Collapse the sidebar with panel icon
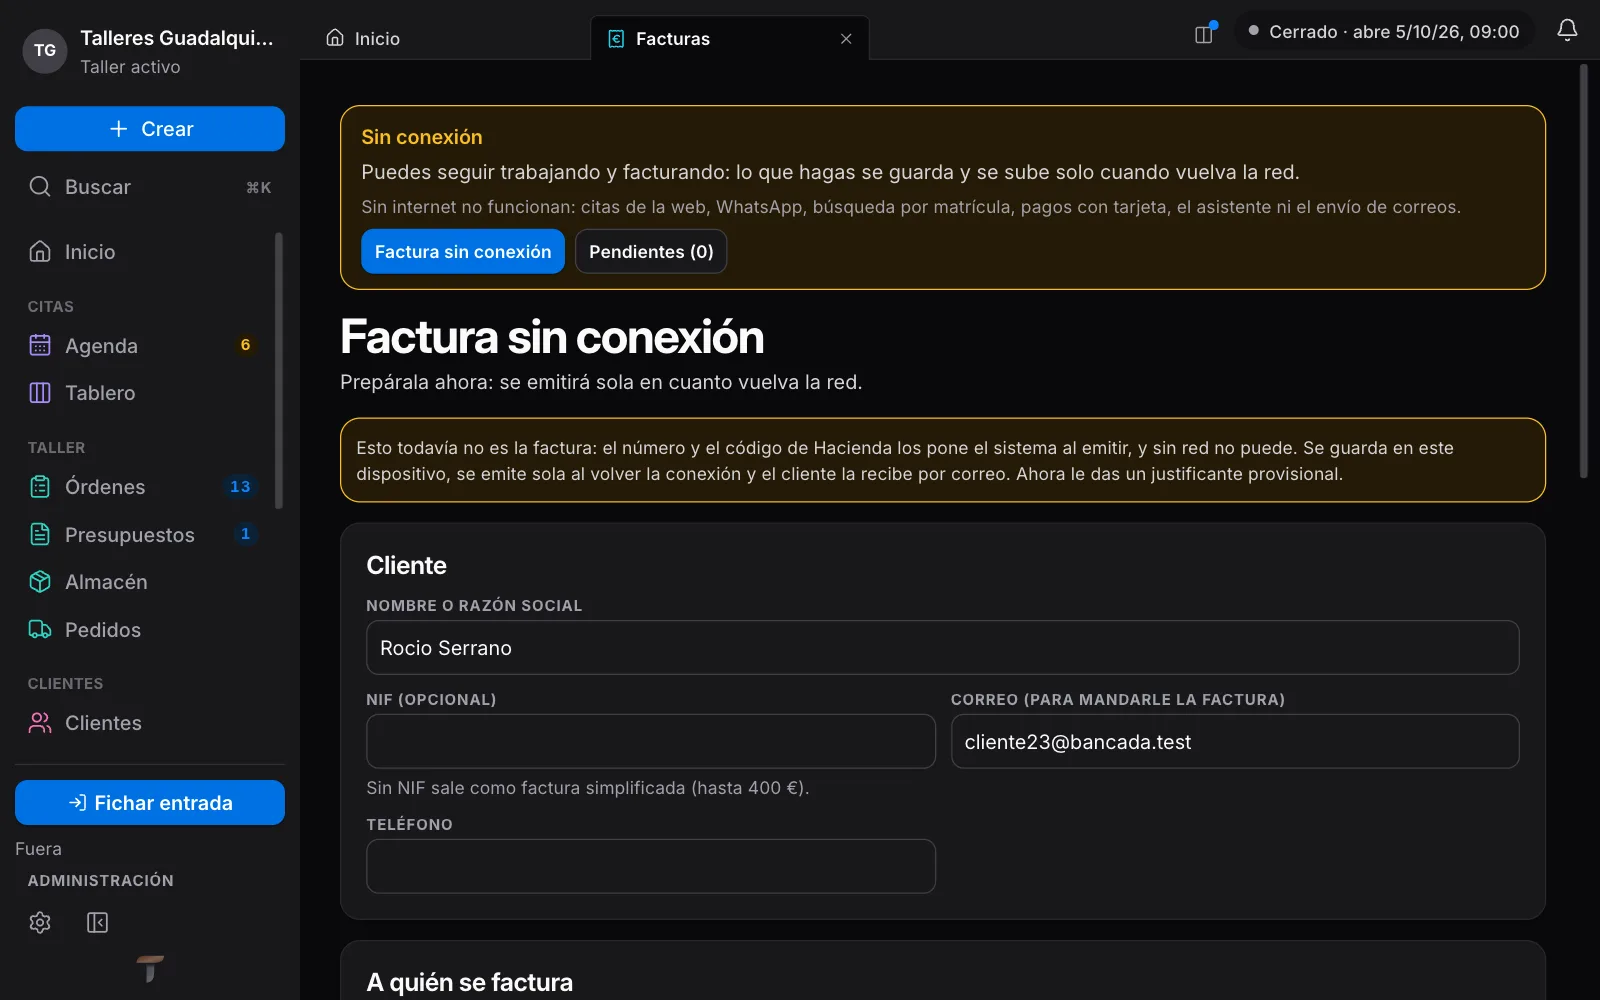The width and height of the screenshot is (1600, 1000). pyautogui.click(x=97, y=922)
